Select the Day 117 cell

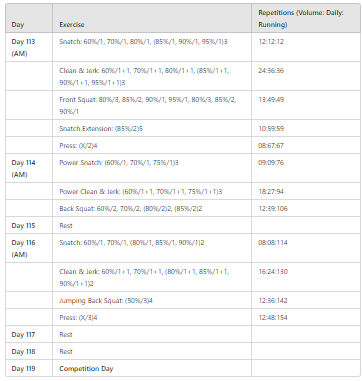pyautogui.click(x=29, y=334)
